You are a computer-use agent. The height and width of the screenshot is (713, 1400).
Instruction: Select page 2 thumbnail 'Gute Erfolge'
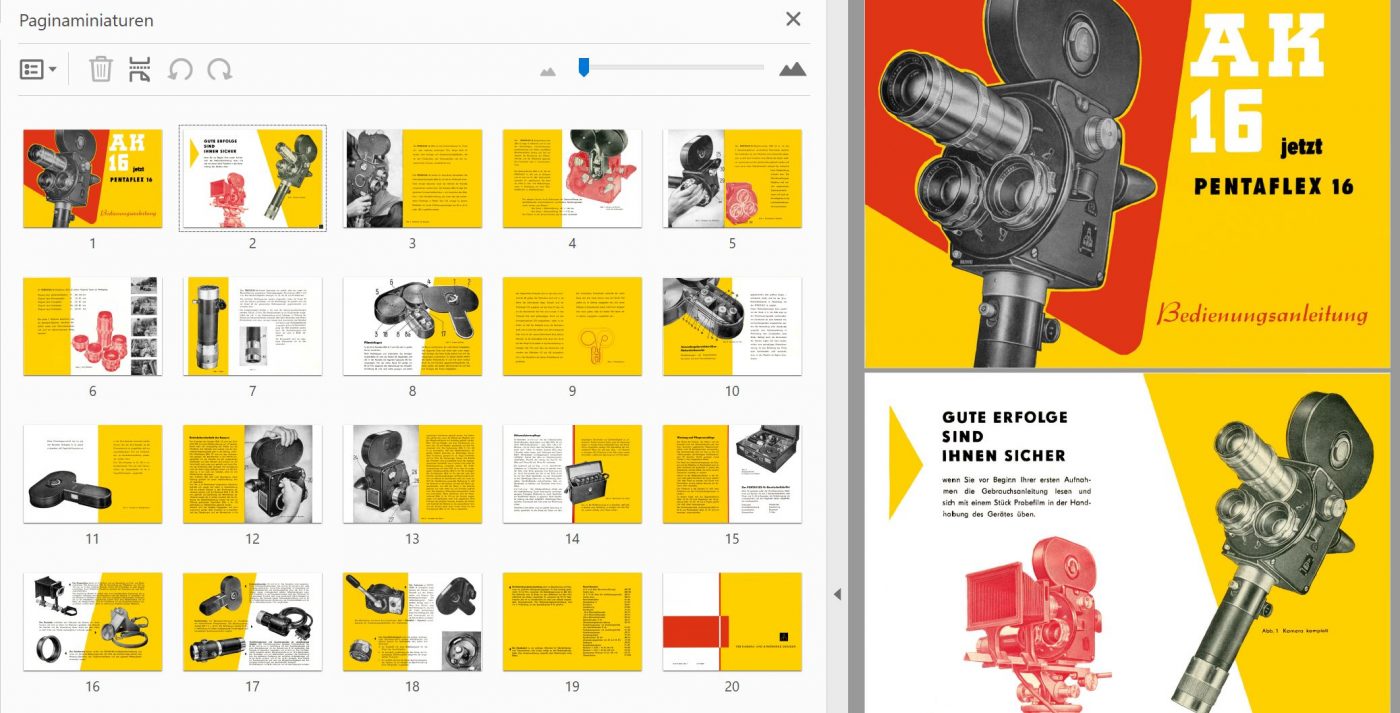(252, 178)
